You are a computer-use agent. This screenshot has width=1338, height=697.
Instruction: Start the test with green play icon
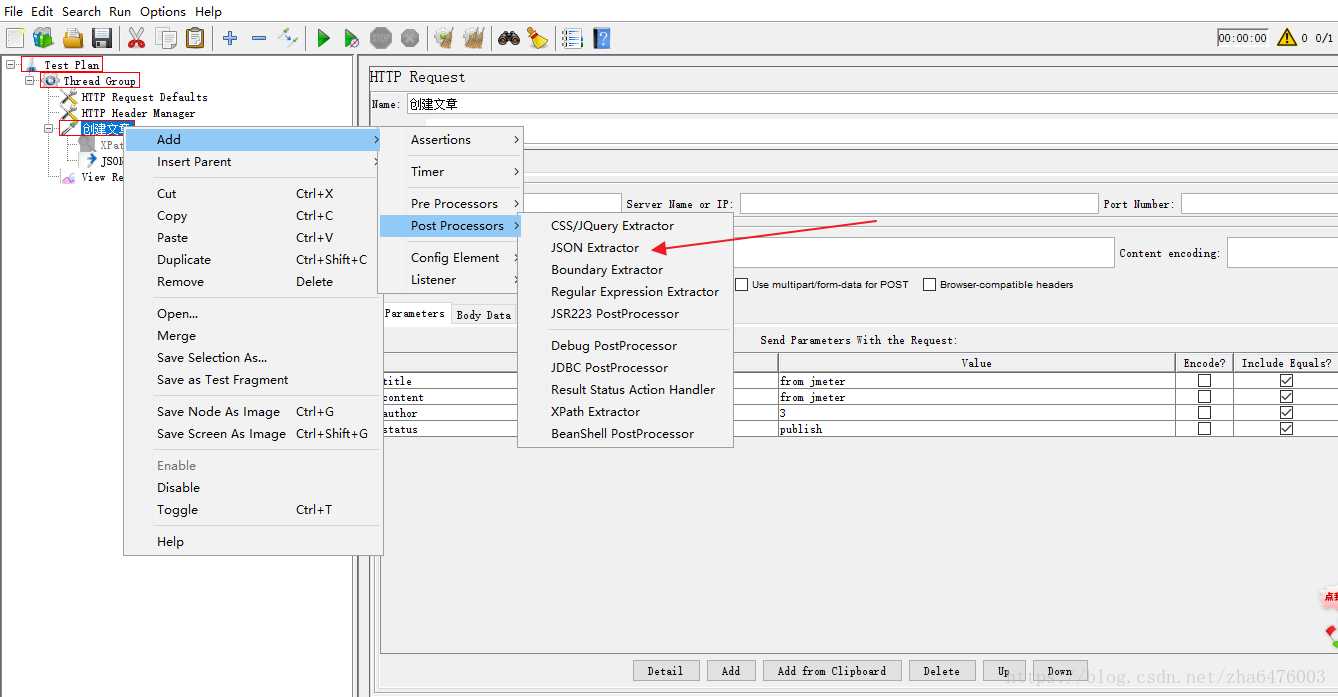click(323, 38)
